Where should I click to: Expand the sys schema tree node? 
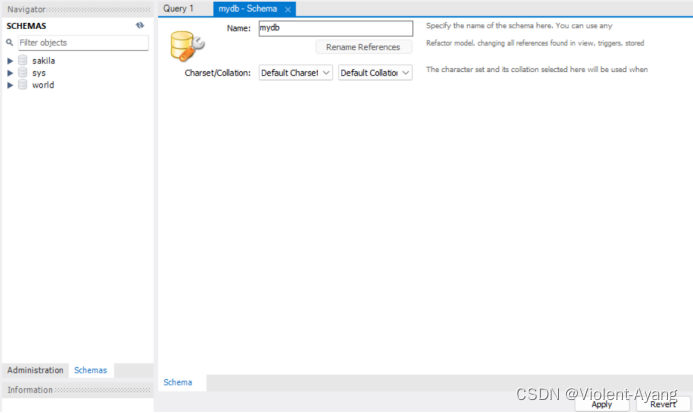[x=10, y=73]
